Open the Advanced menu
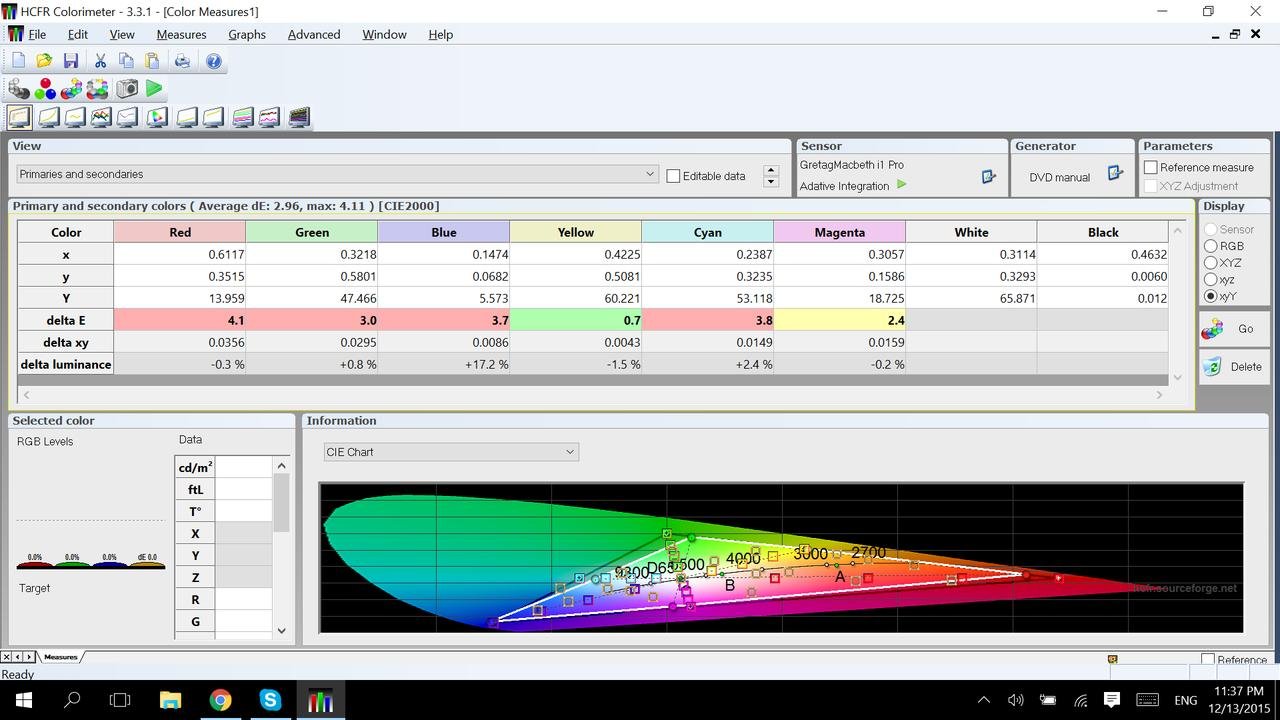Screen dimensions: 1280x720 click(x=314, y=34)
